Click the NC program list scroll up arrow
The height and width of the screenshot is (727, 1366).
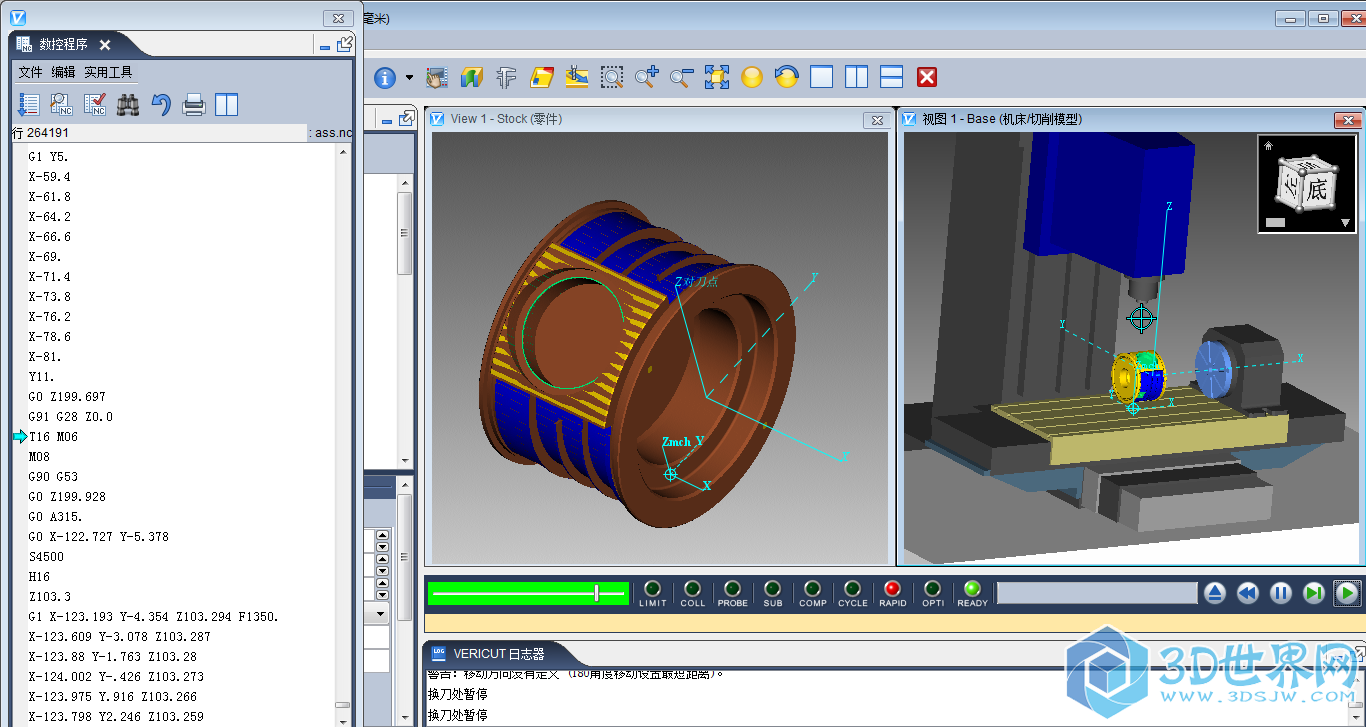click(344, 152)
